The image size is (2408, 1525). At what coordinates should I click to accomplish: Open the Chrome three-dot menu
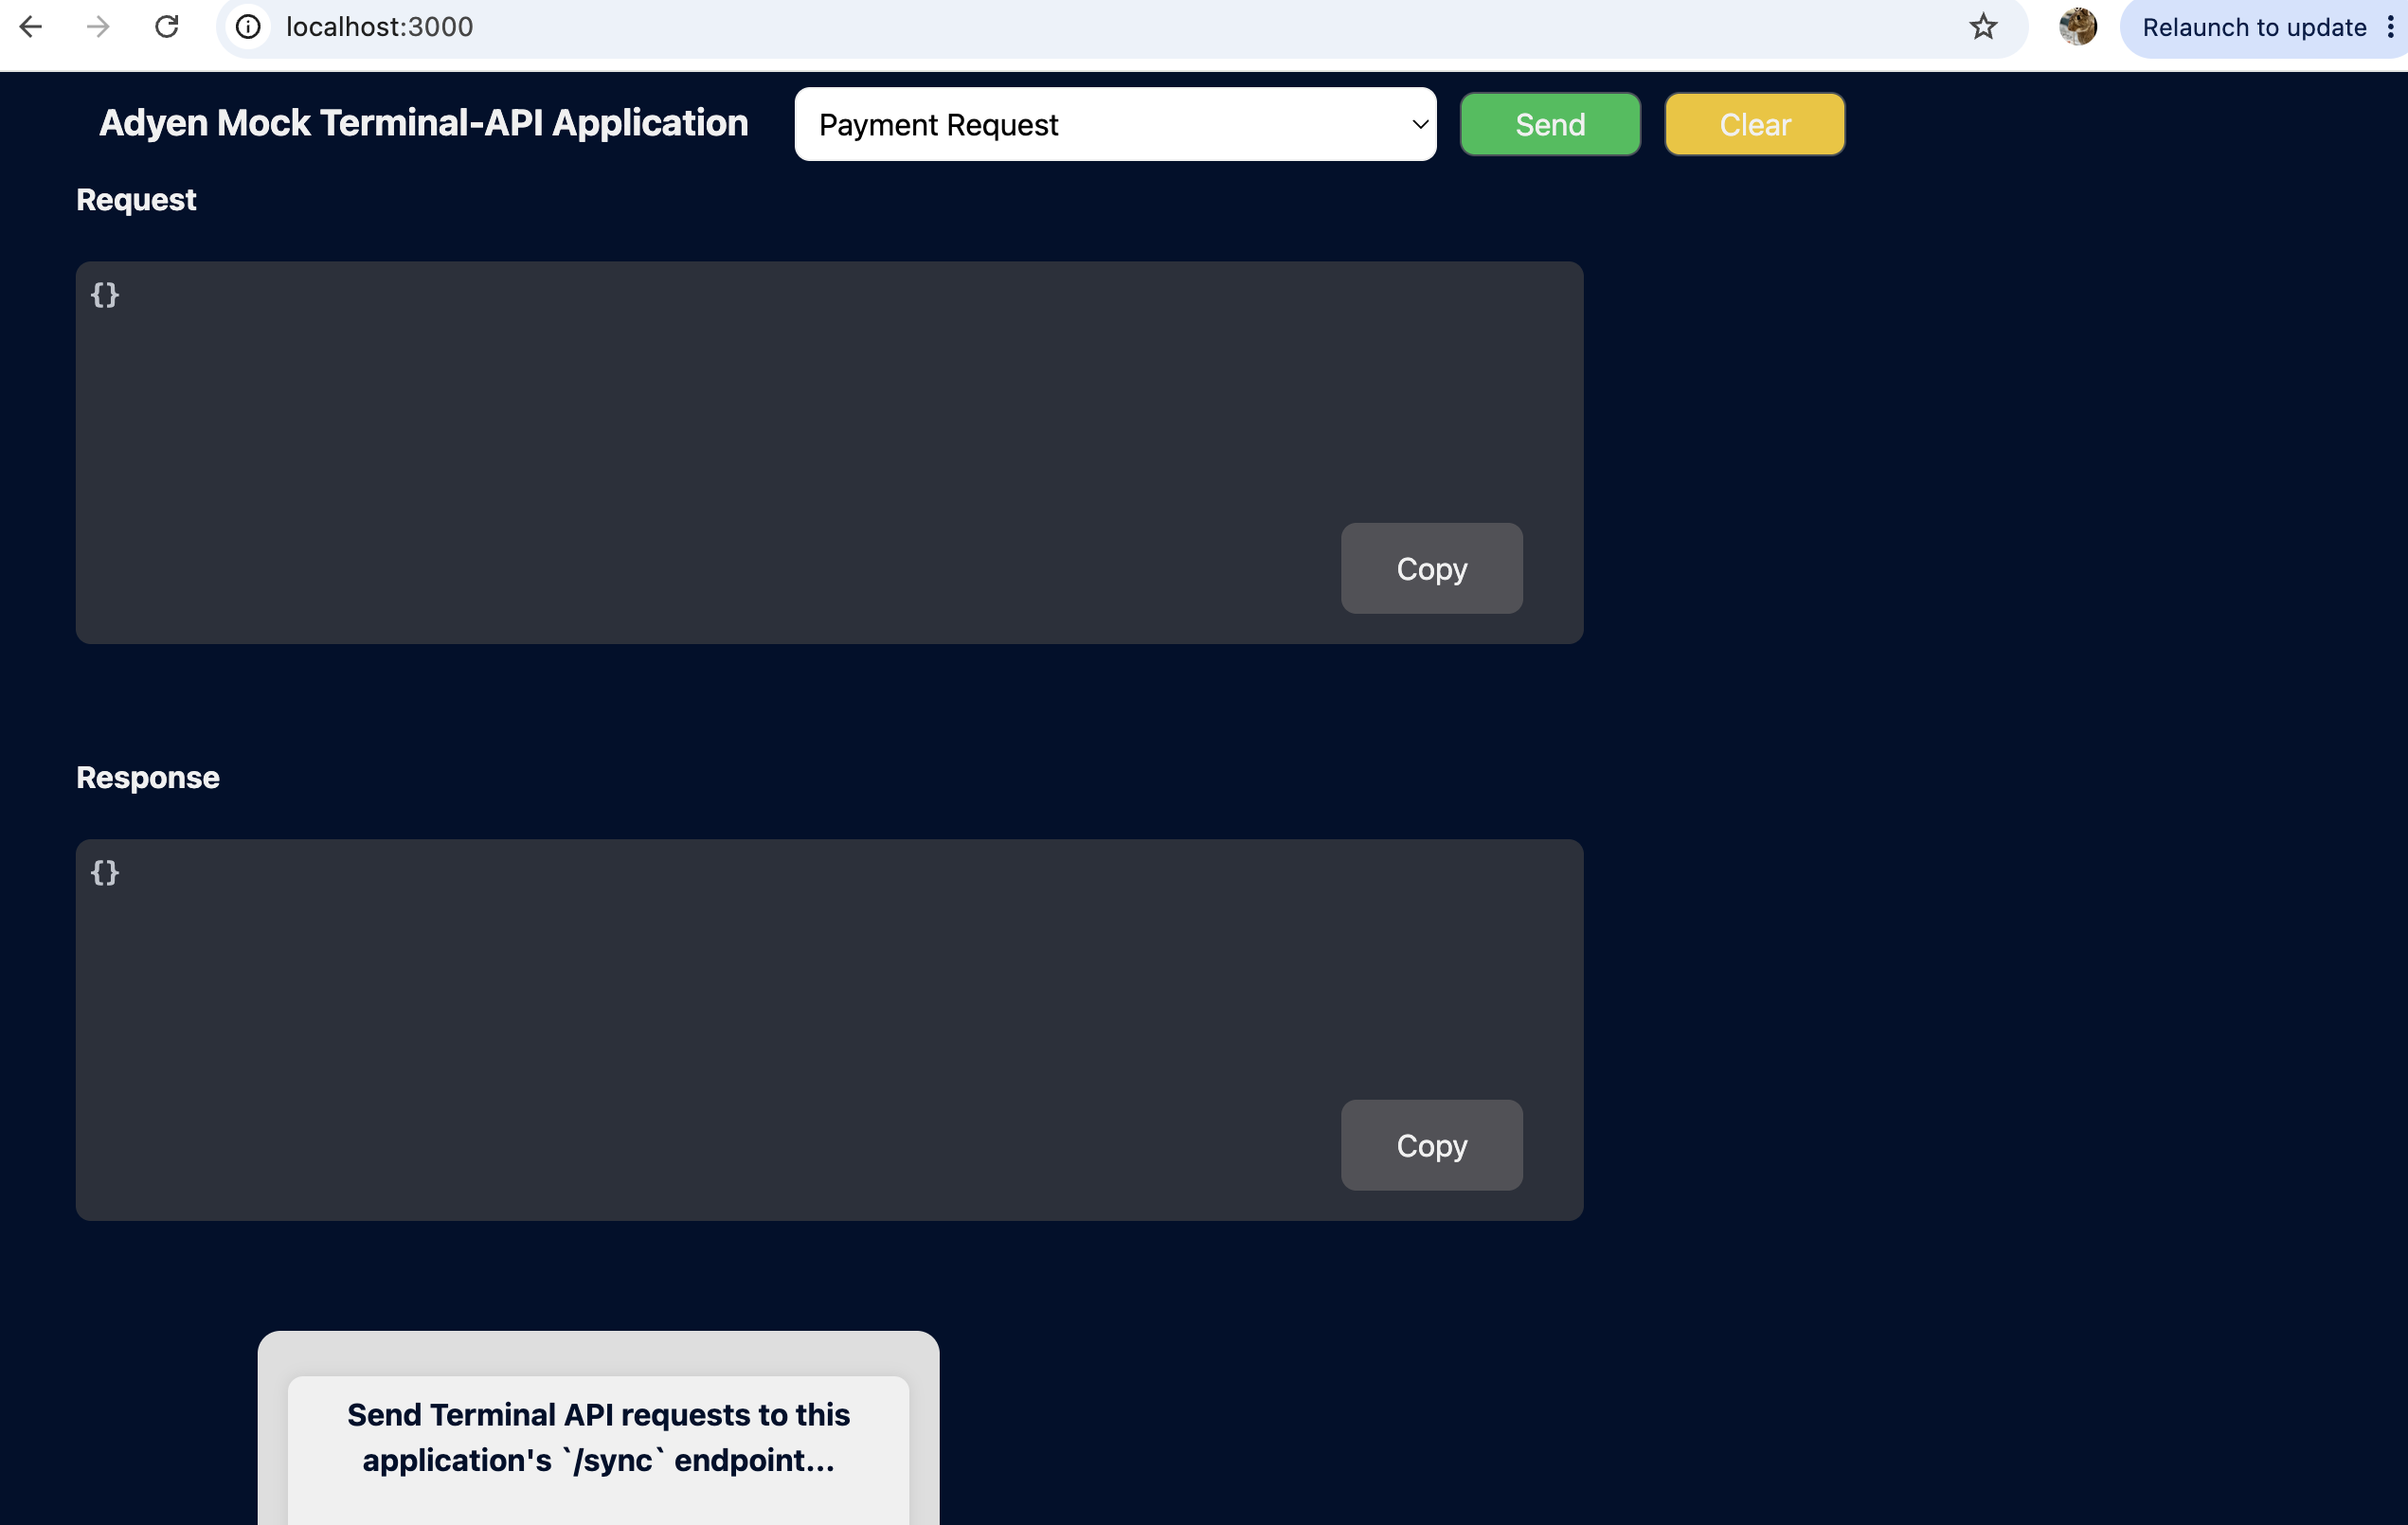click(2390, 27)
